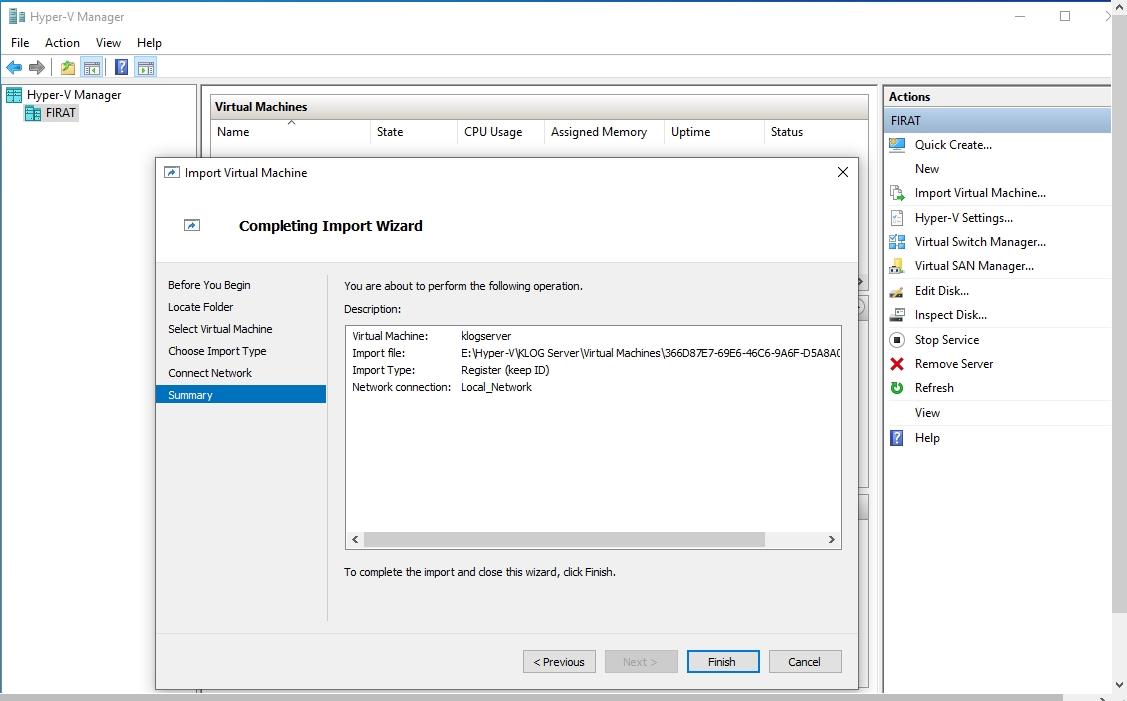
Task: Select Choose Import Type wizard step
Action: [x=217, y=351]
